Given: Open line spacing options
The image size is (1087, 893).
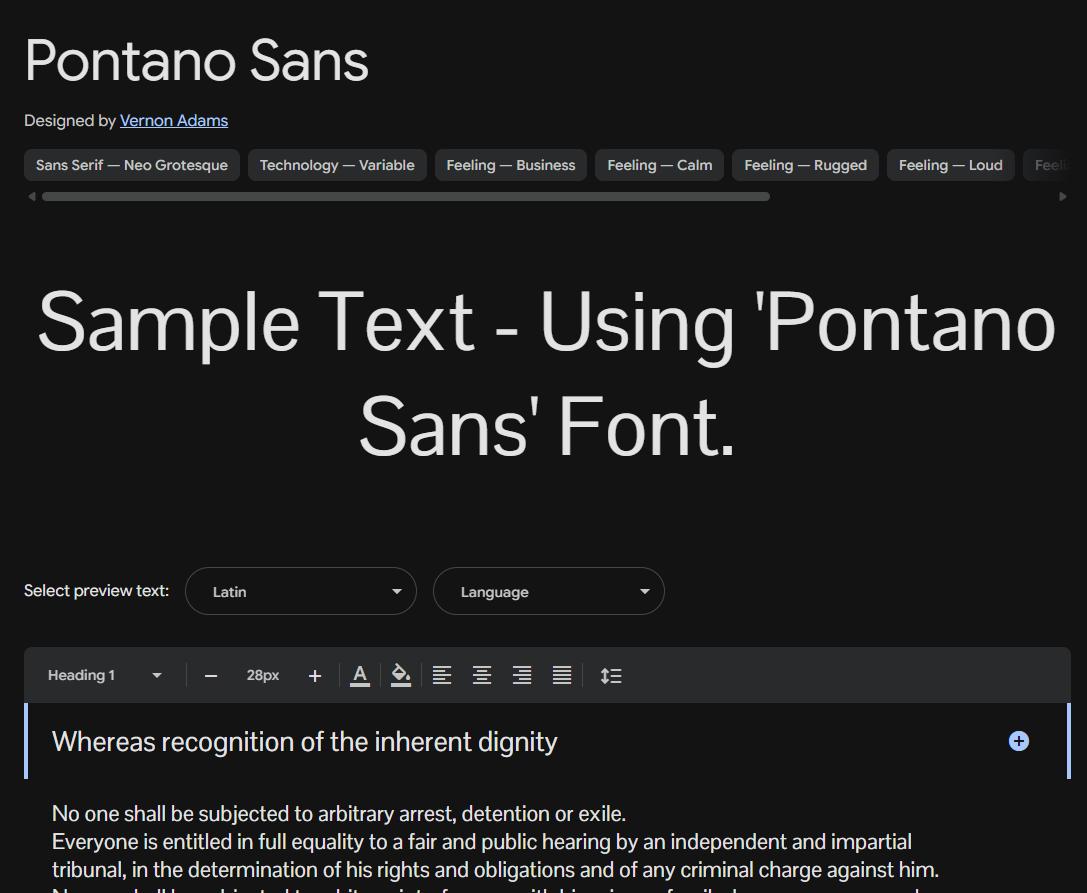Looking at the screenshot, I should point(611,675).
